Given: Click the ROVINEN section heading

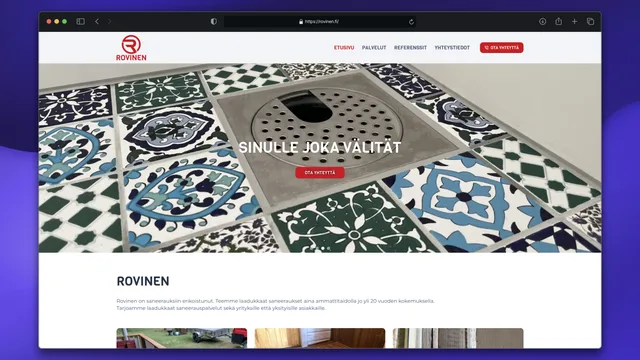Looking at the screenshot, I should (x=143, y=281).
